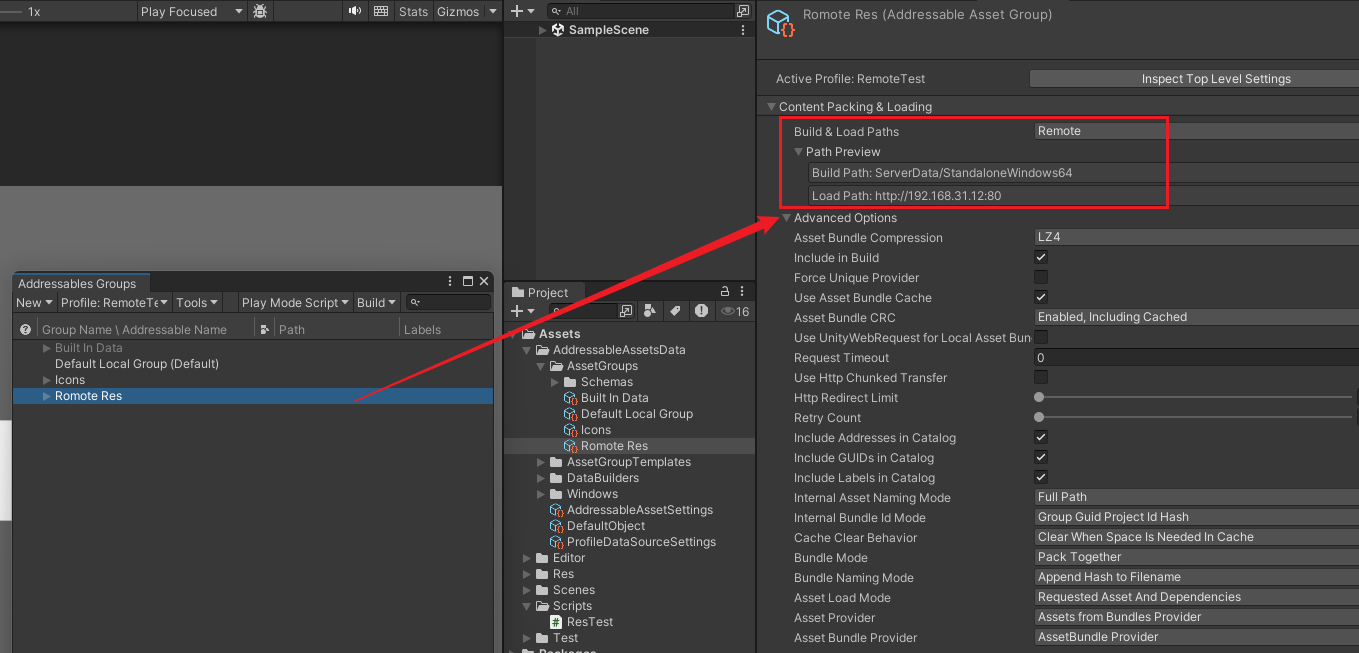The image size is (1359, 653).
Task: Select the AddressableAssetSettings asset icon
Action: [x=557, y=510]
